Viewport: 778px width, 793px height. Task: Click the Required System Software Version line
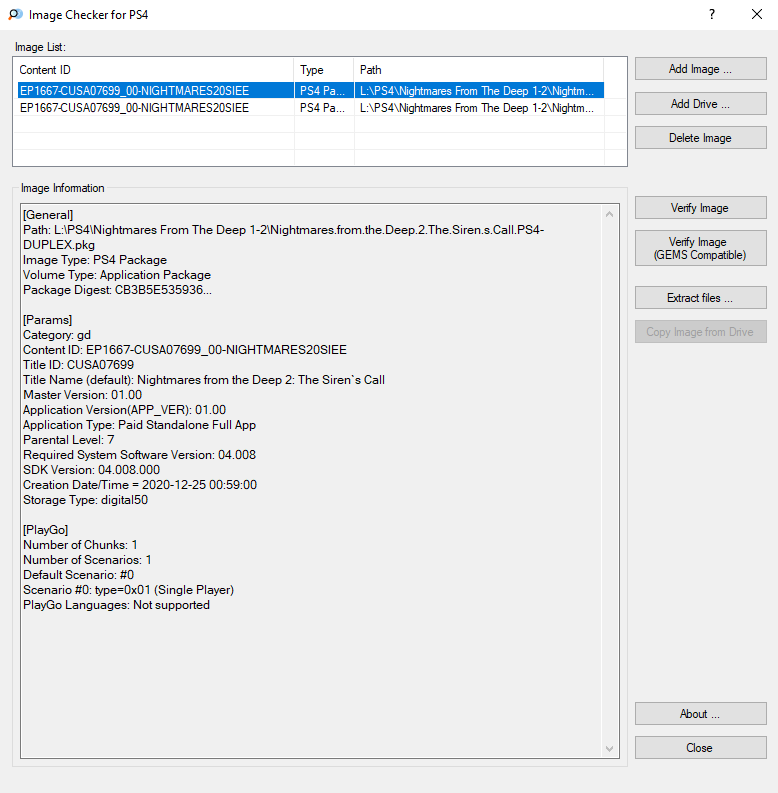[x=140, y=455]
